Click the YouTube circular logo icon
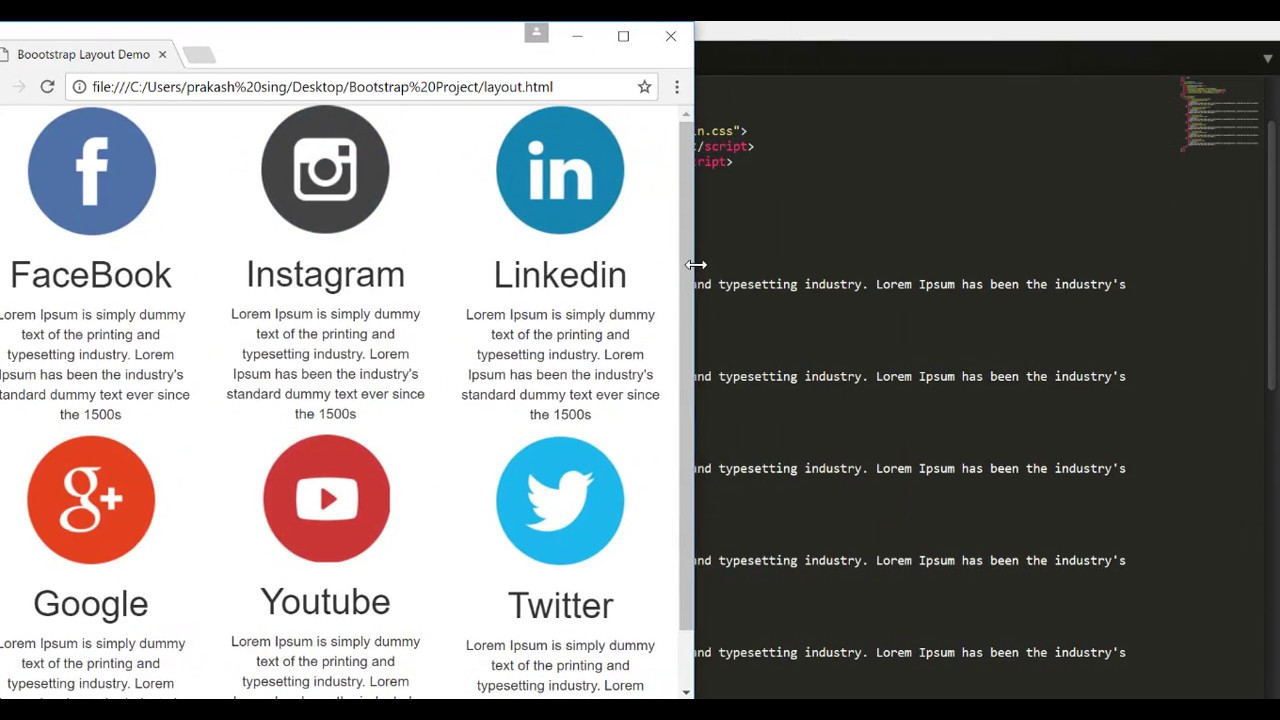The image size is (1280, 720). coord(326,499)
